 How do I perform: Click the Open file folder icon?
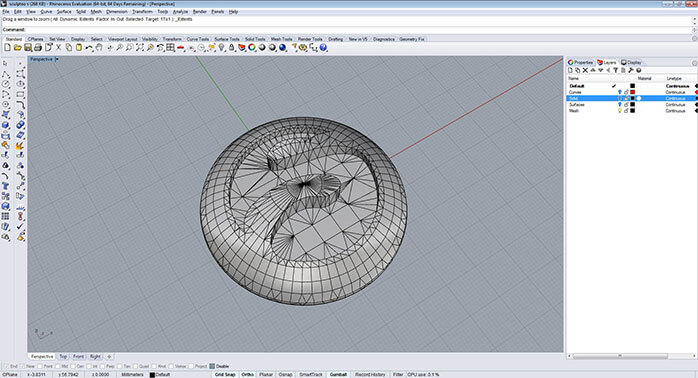(17, 48)
